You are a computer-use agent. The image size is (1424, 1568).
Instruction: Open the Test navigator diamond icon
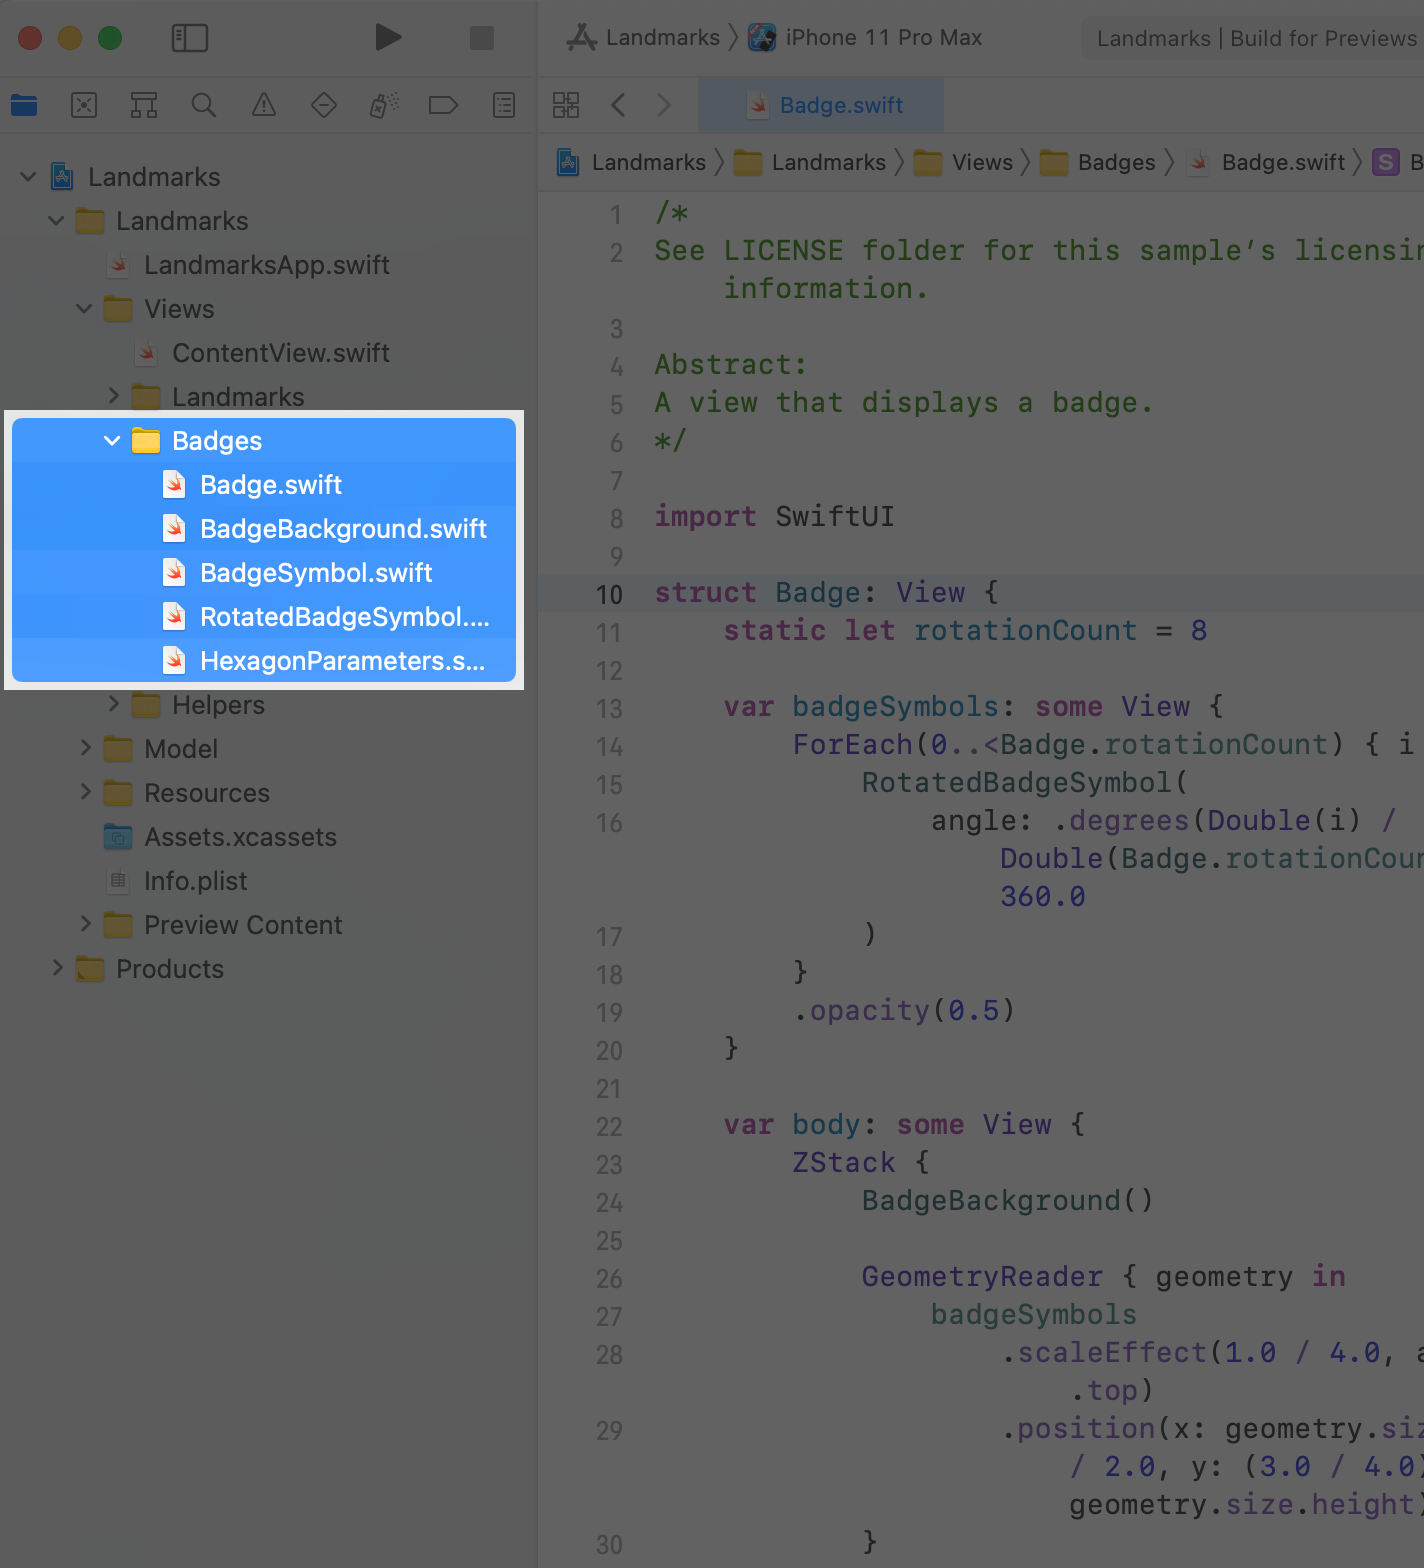324,105
